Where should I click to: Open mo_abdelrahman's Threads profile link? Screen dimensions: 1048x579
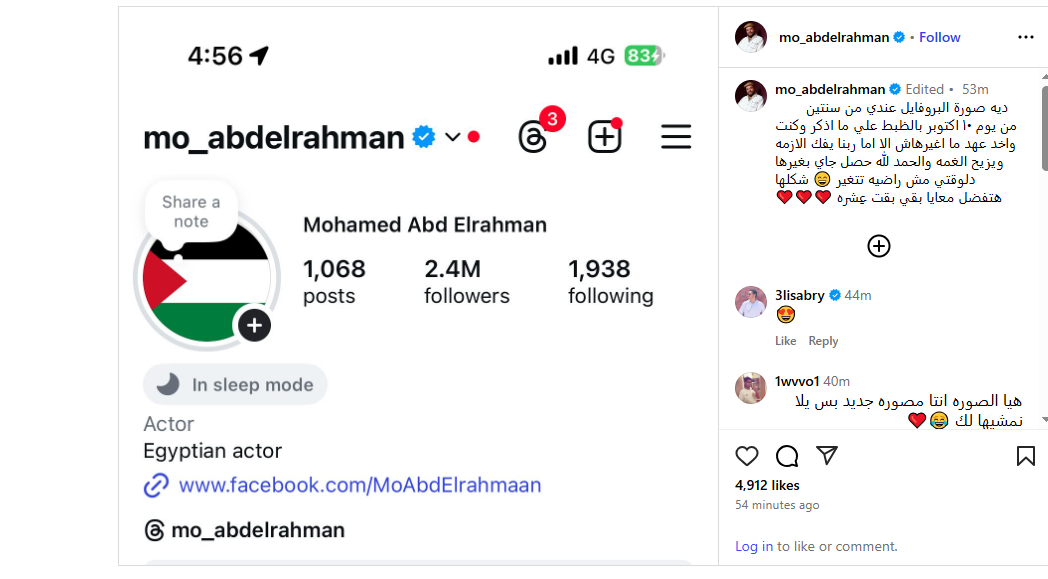tap(258, 529)
